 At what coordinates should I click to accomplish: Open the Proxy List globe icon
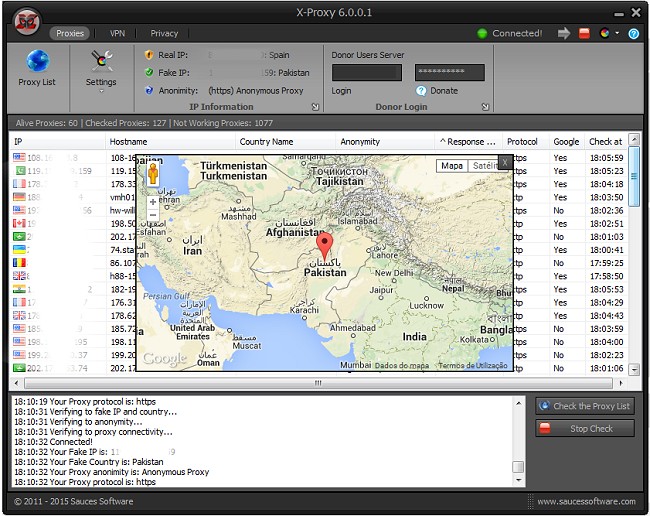(x=37, y=62)
